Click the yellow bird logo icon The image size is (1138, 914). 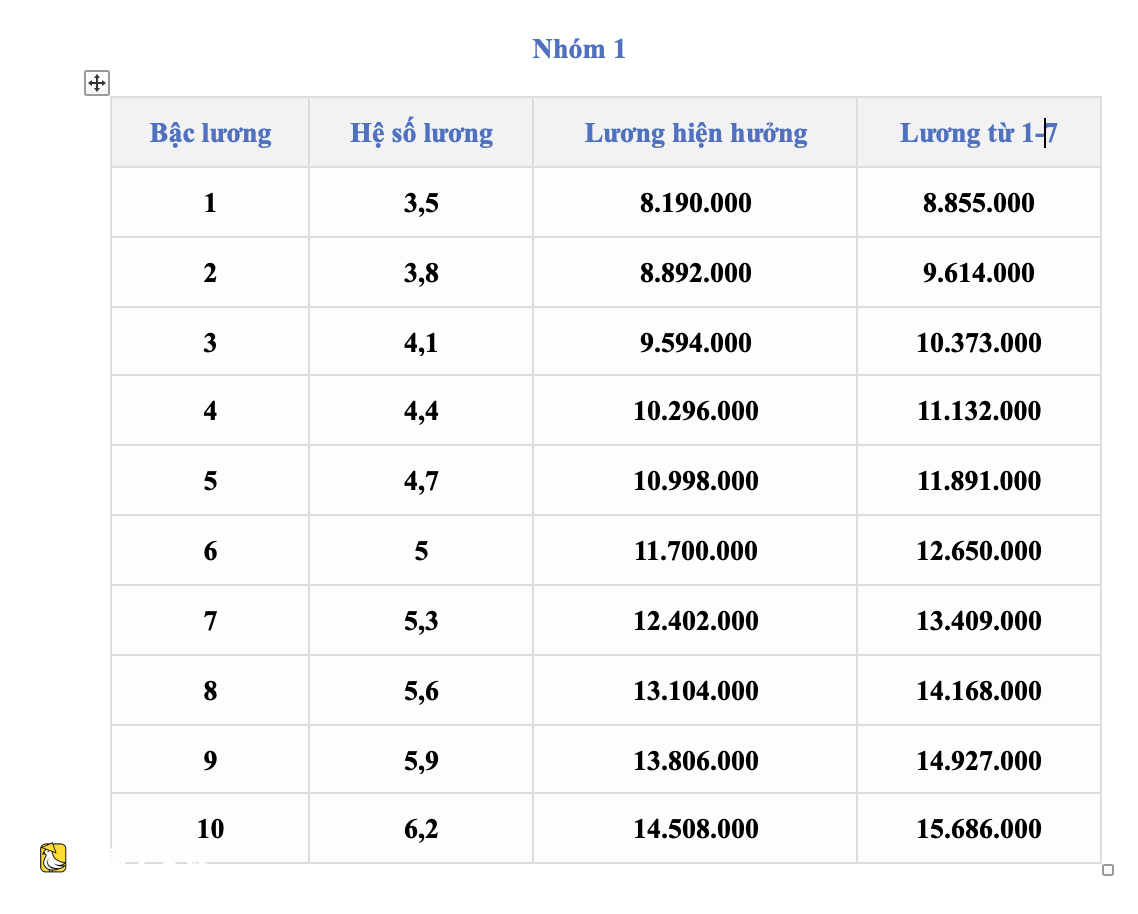(53, 857)
